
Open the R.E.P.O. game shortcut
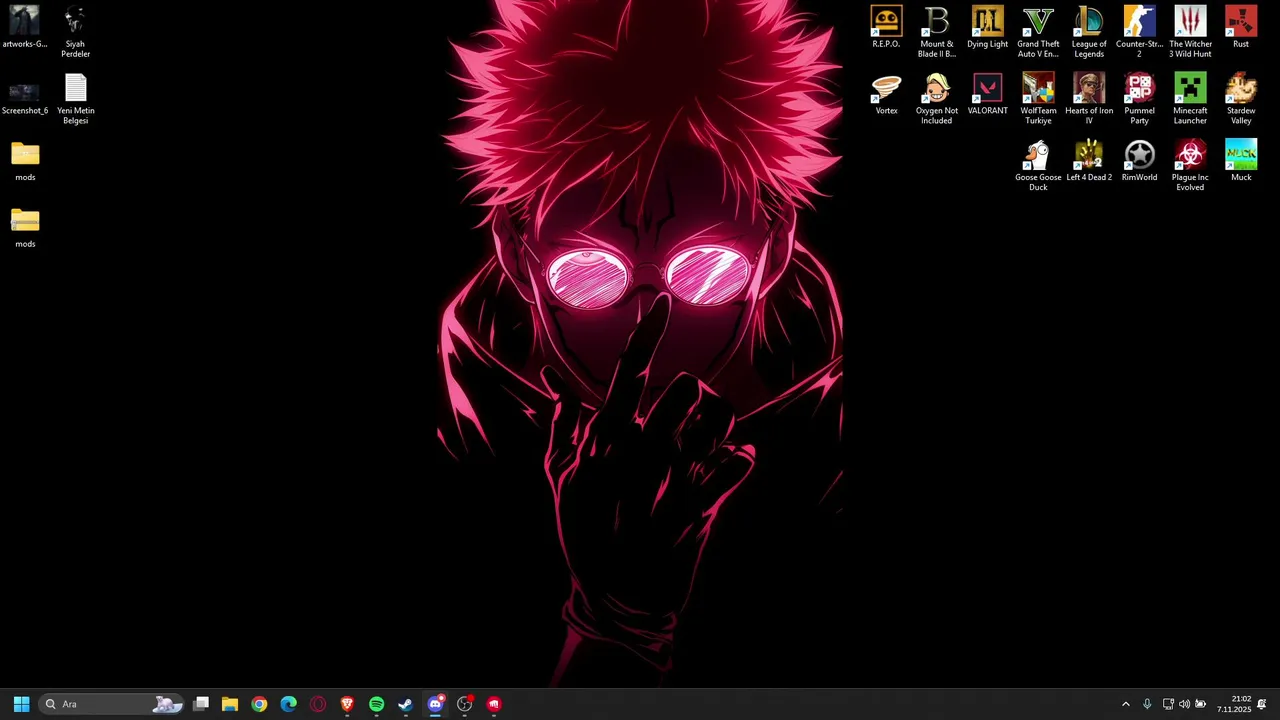886,28
